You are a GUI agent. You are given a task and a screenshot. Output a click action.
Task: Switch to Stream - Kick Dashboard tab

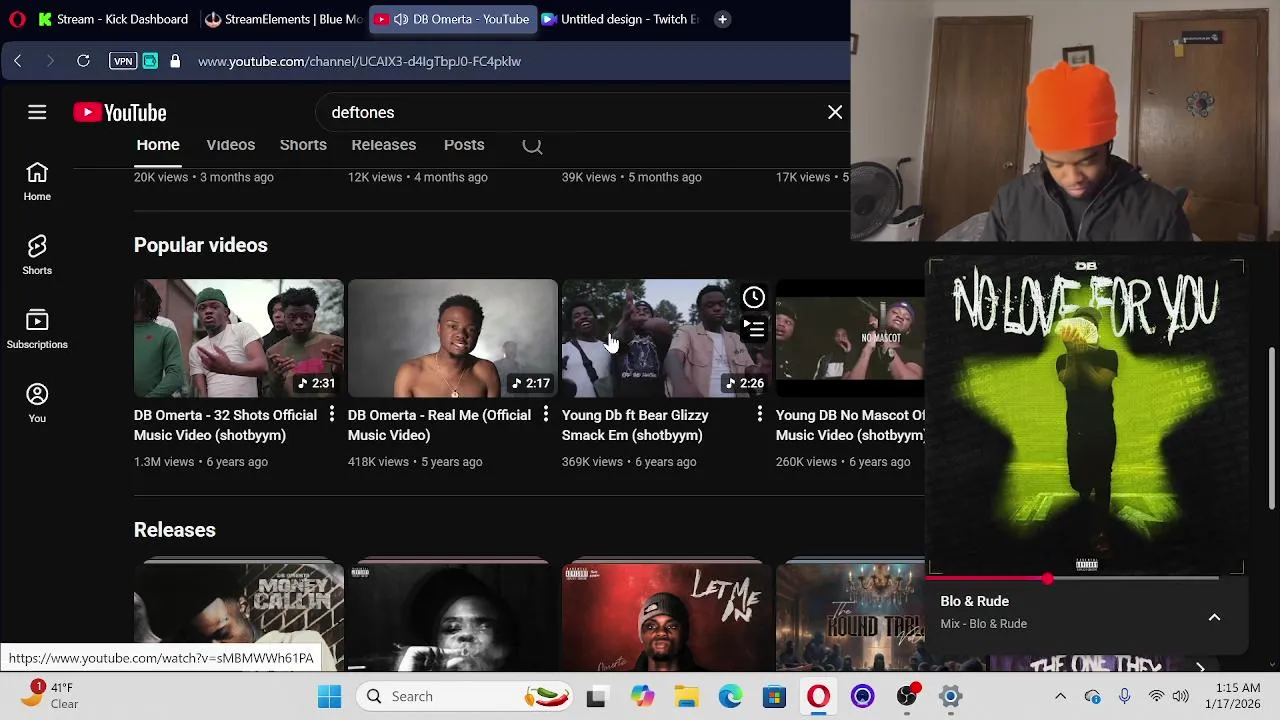[x=113, y=19]
